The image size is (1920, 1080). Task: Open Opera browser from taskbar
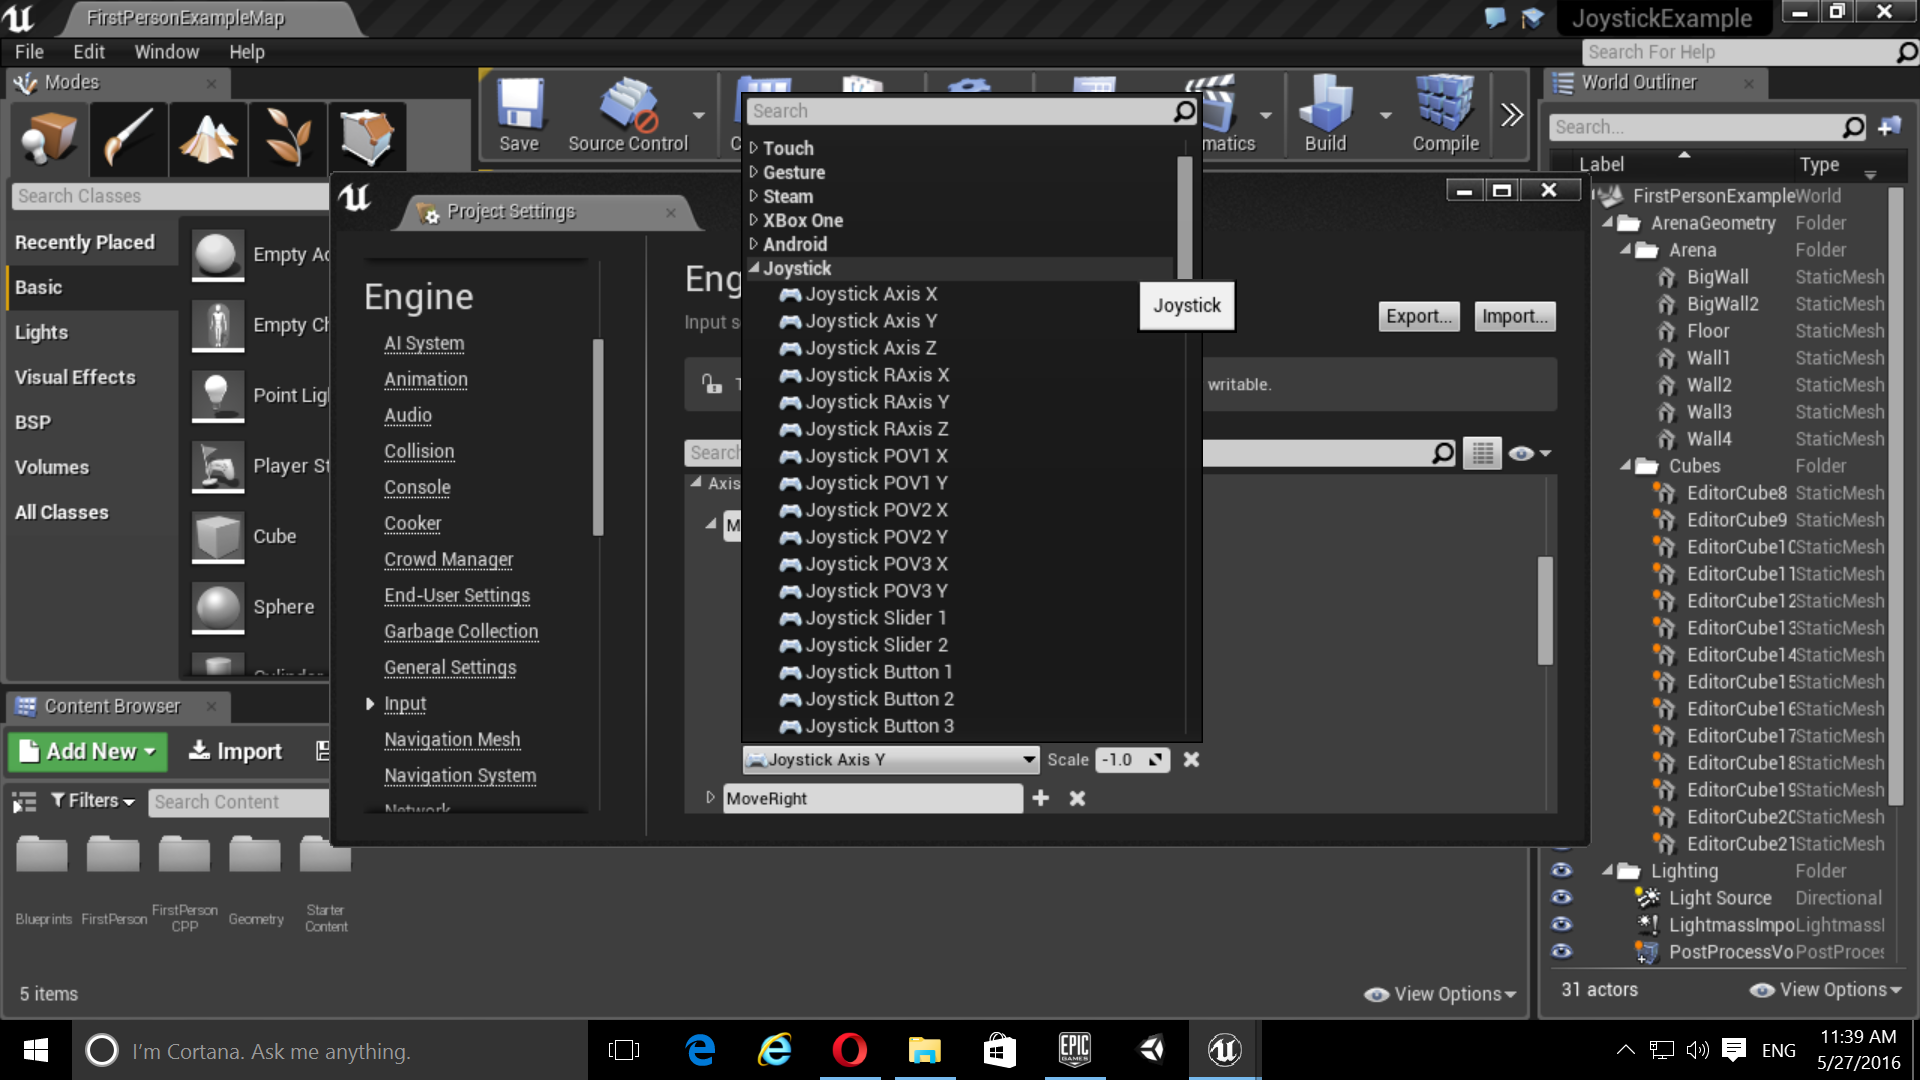849,1050
